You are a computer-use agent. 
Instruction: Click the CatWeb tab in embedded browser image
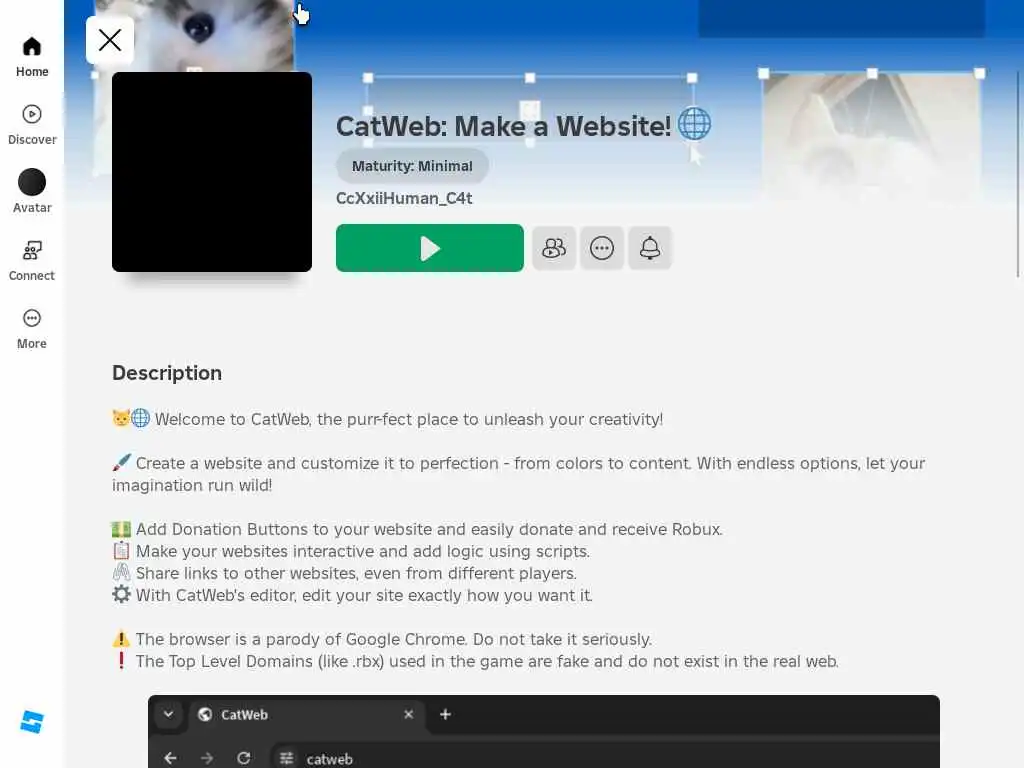click(306, 714)
